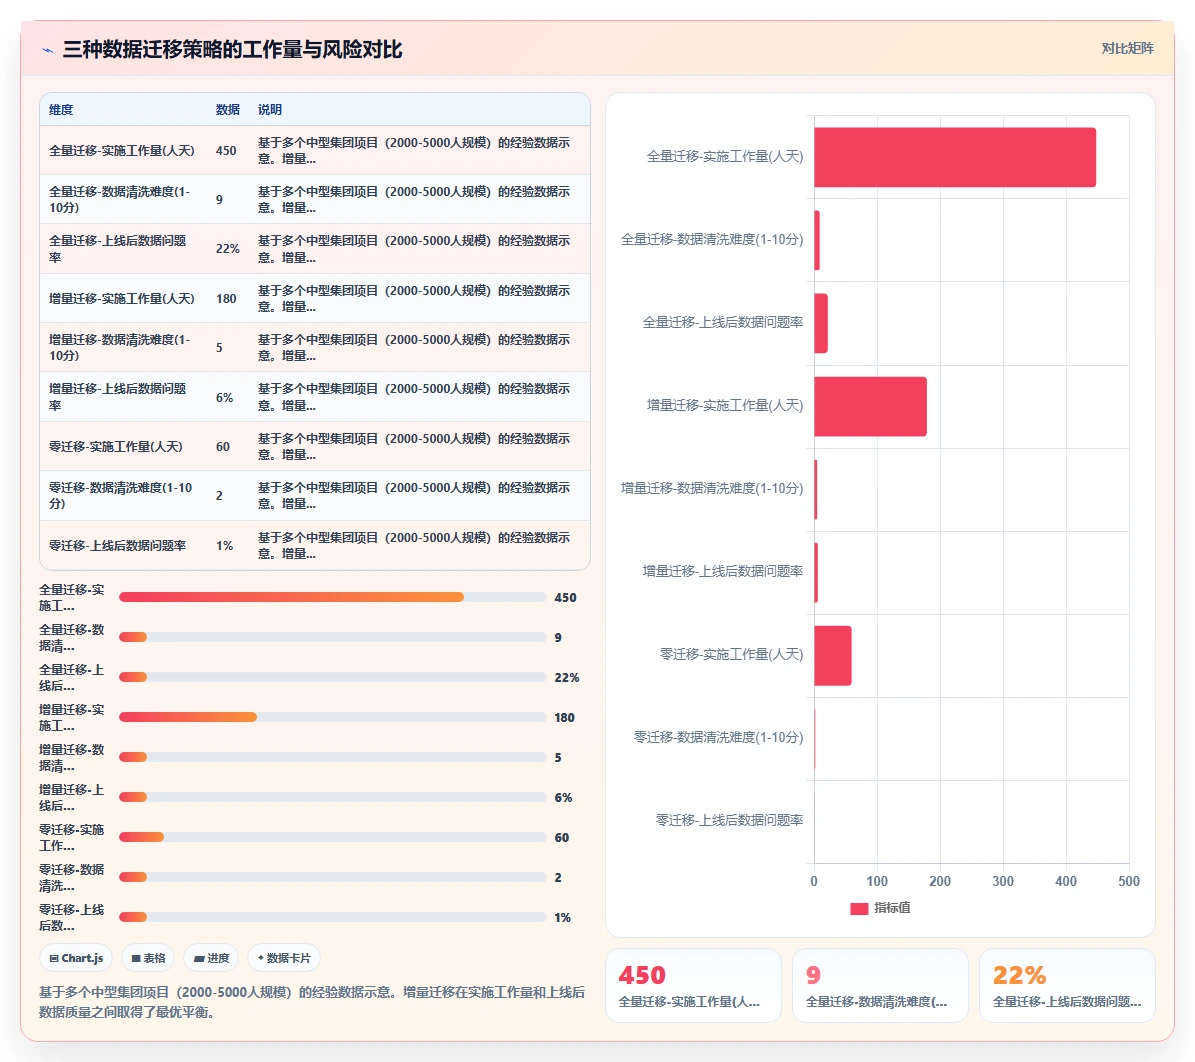Click the 500 tick on the chart x-axis
Viewport: 1195px width, 1062px height.
tap(1129, 881)
